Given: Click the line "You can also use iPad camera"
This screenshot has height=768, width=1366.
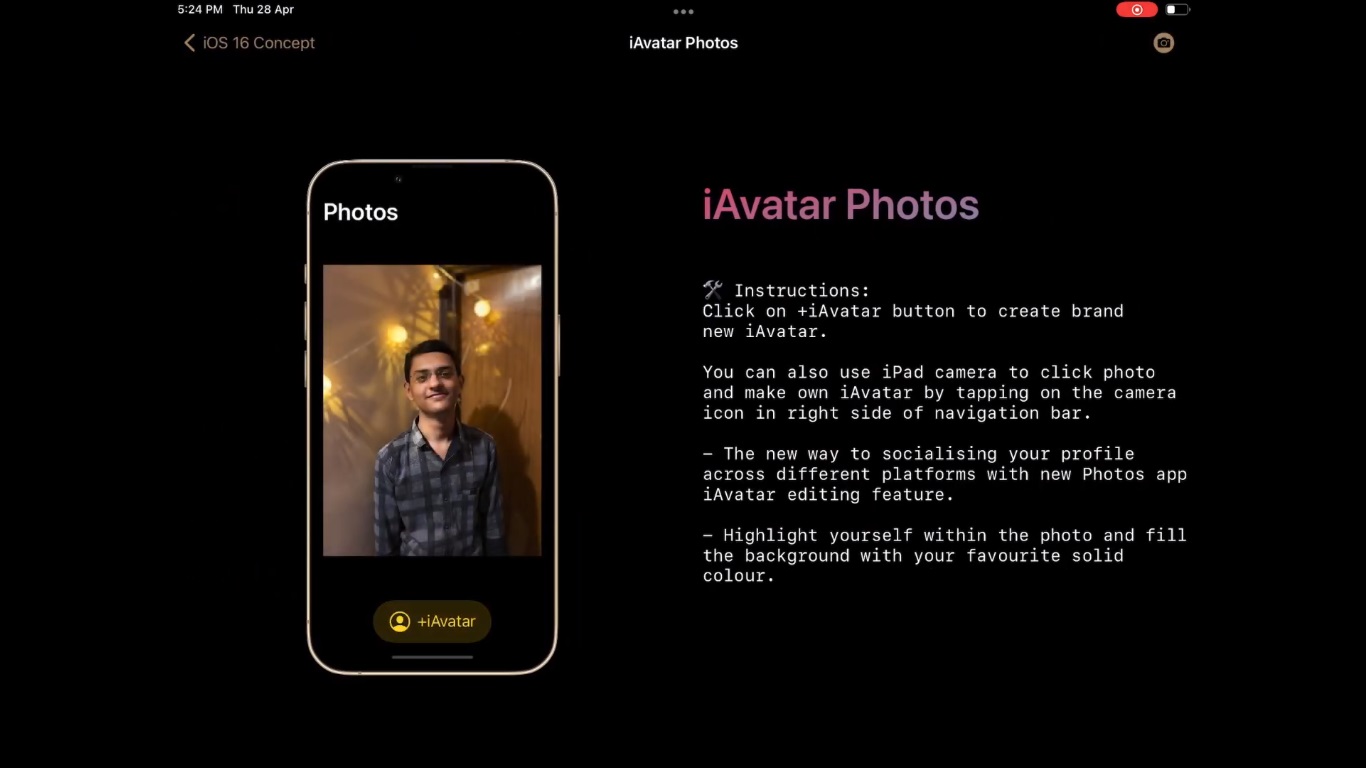Looking at the screenshot, I should click(929, 372).
